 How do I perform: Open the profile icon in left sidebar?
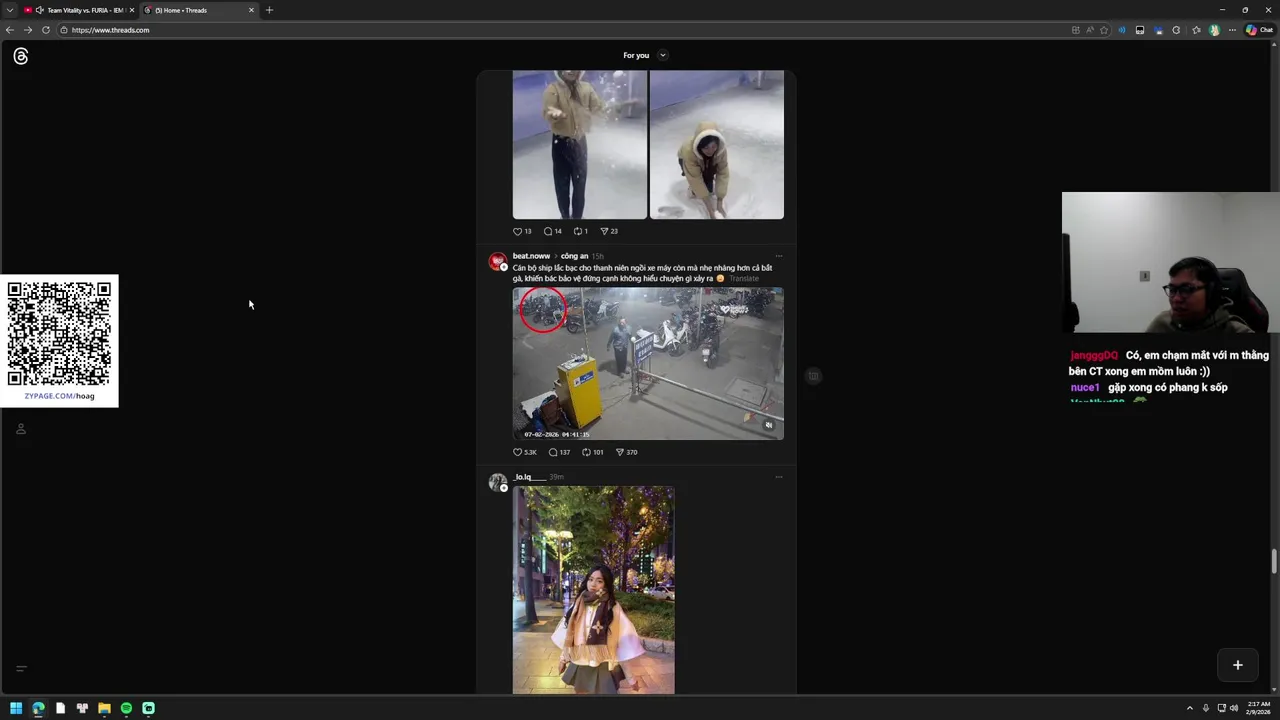[x=20, y=429]
